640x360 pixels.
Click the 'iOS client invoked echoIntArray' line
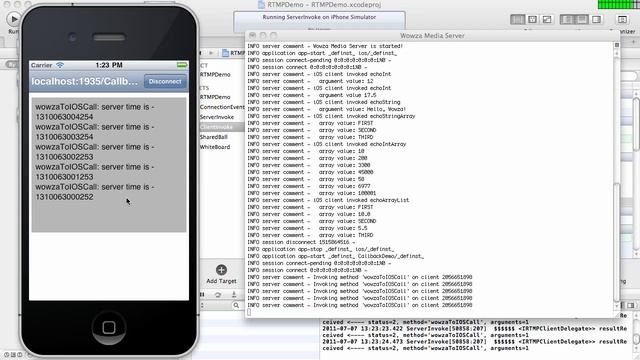(x=327, y=144)
